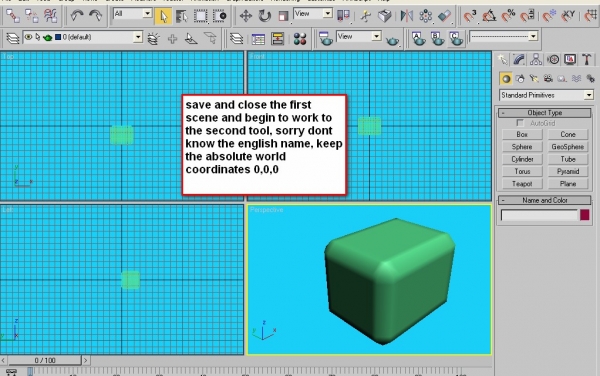Open the Select by Name tool
This screenshot has height=376, width=600.
pos(182,16)
